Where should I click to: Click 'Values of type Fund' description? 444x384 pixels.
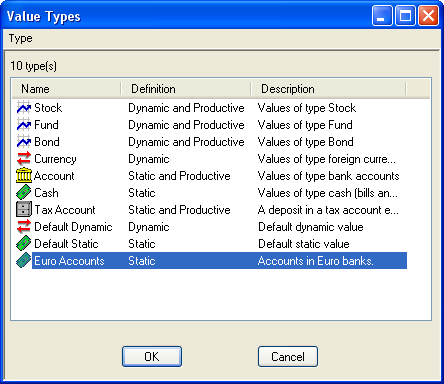tap(305, 125)
